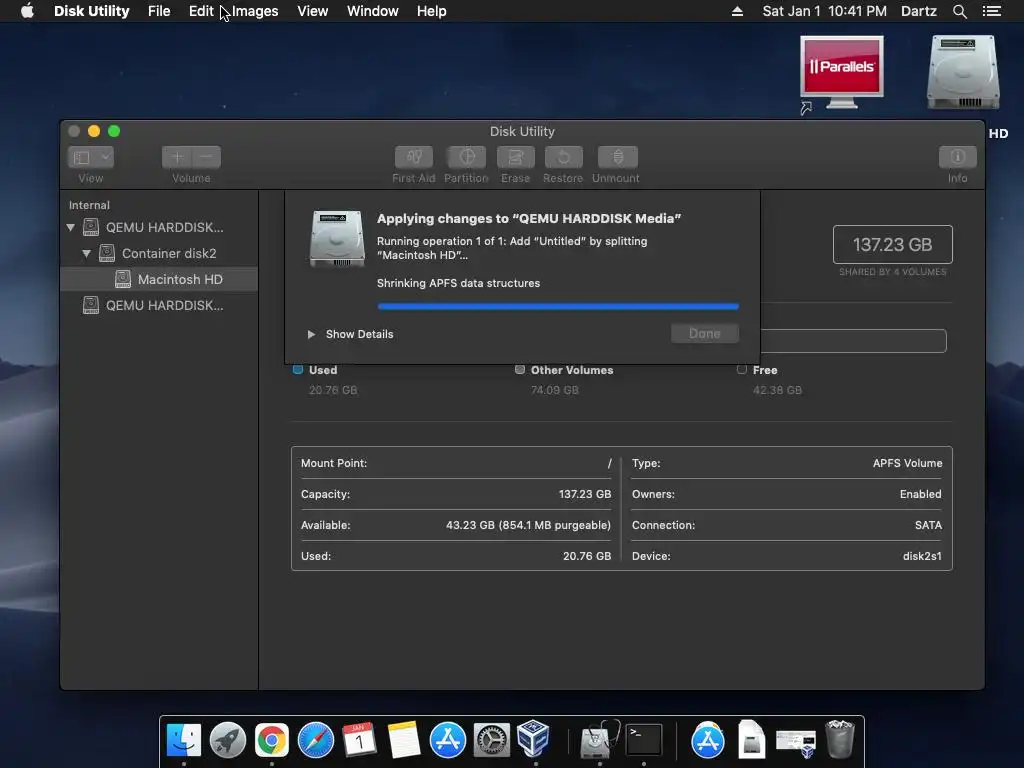Click the disk2s1 device value

(922, 556)
